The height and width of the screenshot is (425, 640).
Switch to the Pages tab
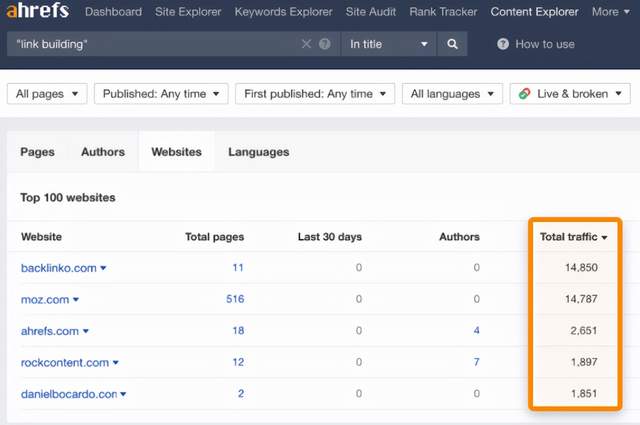click(x=37, y=152)
